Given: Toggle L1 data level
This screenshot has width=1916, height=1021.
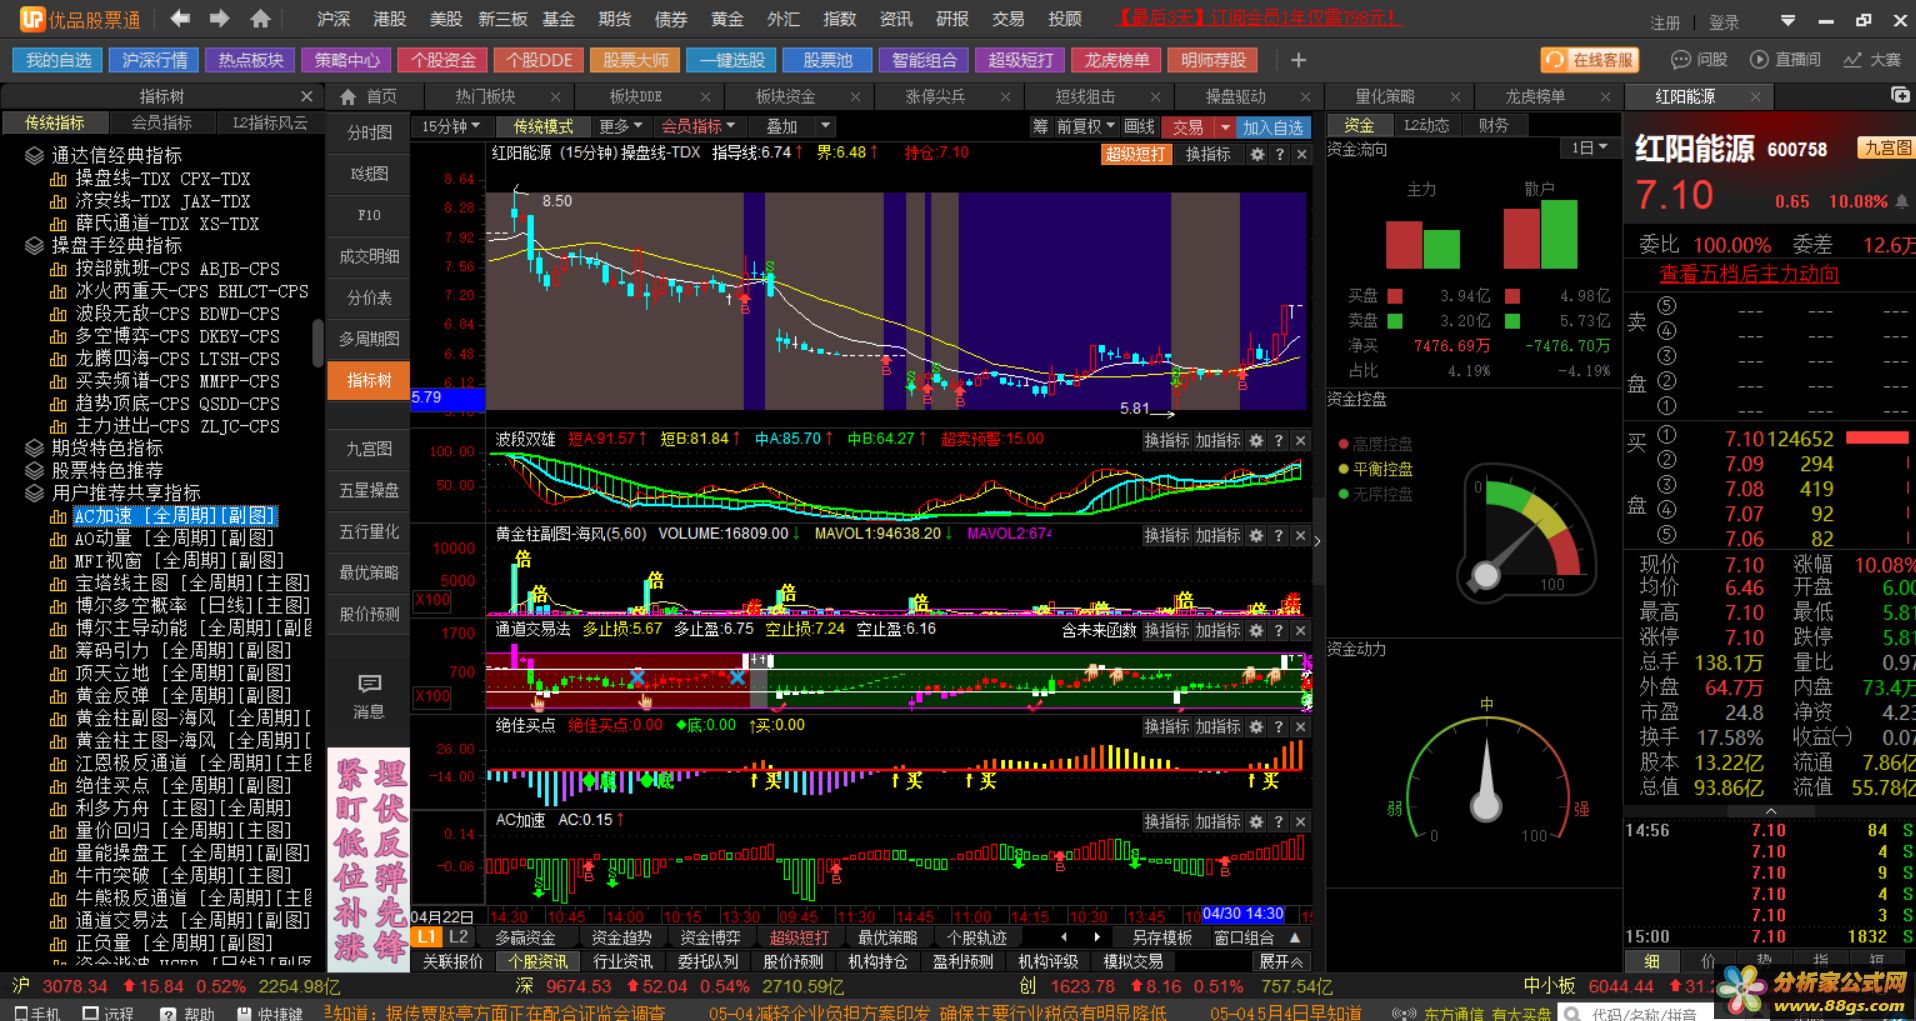Looking at the screenshot, I should tap(427, 937).
